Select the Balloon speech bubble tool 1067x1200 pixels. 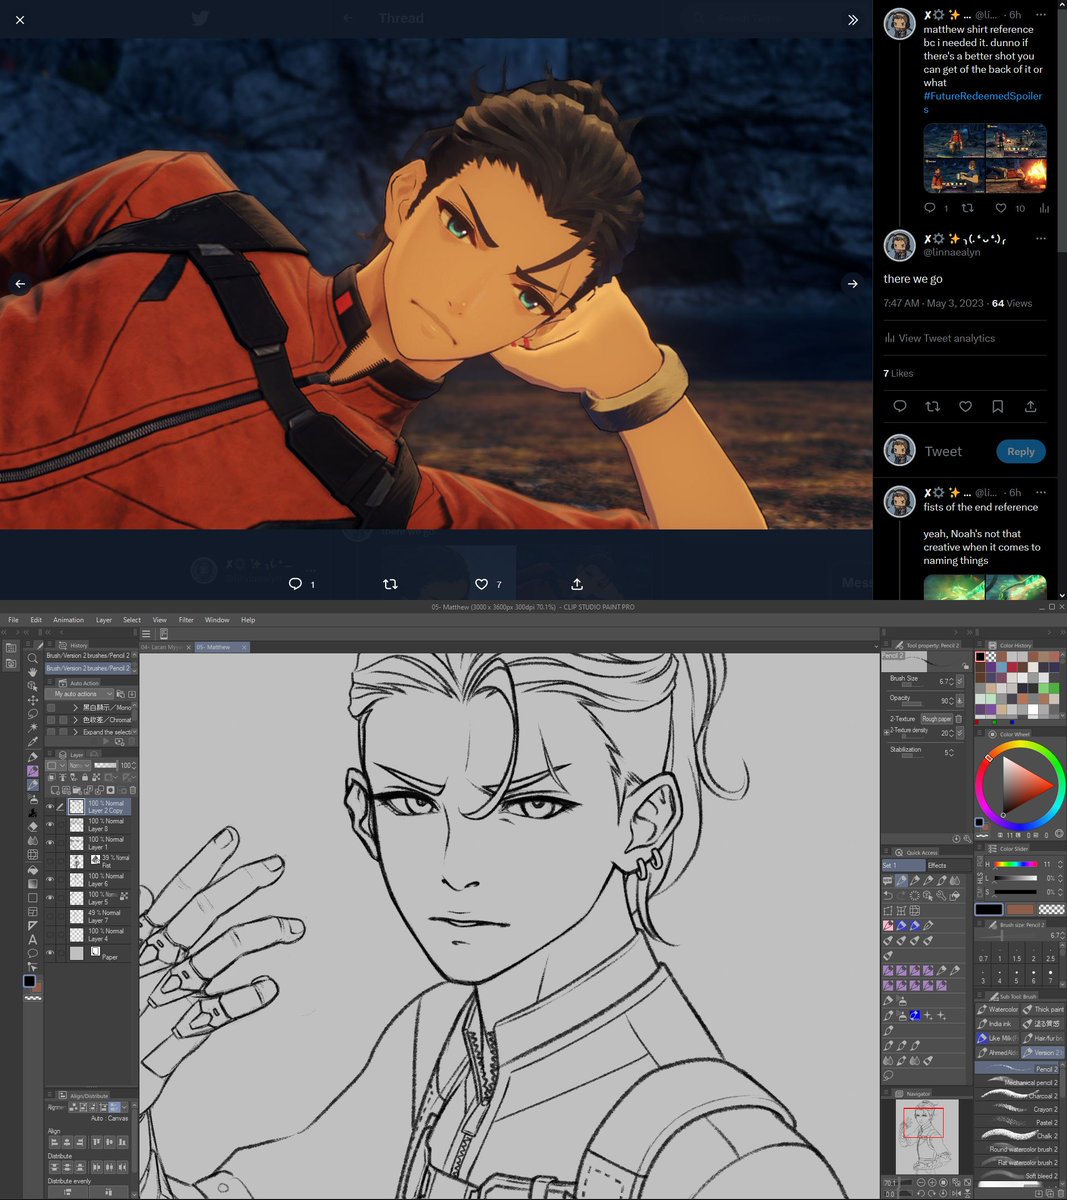32,953
